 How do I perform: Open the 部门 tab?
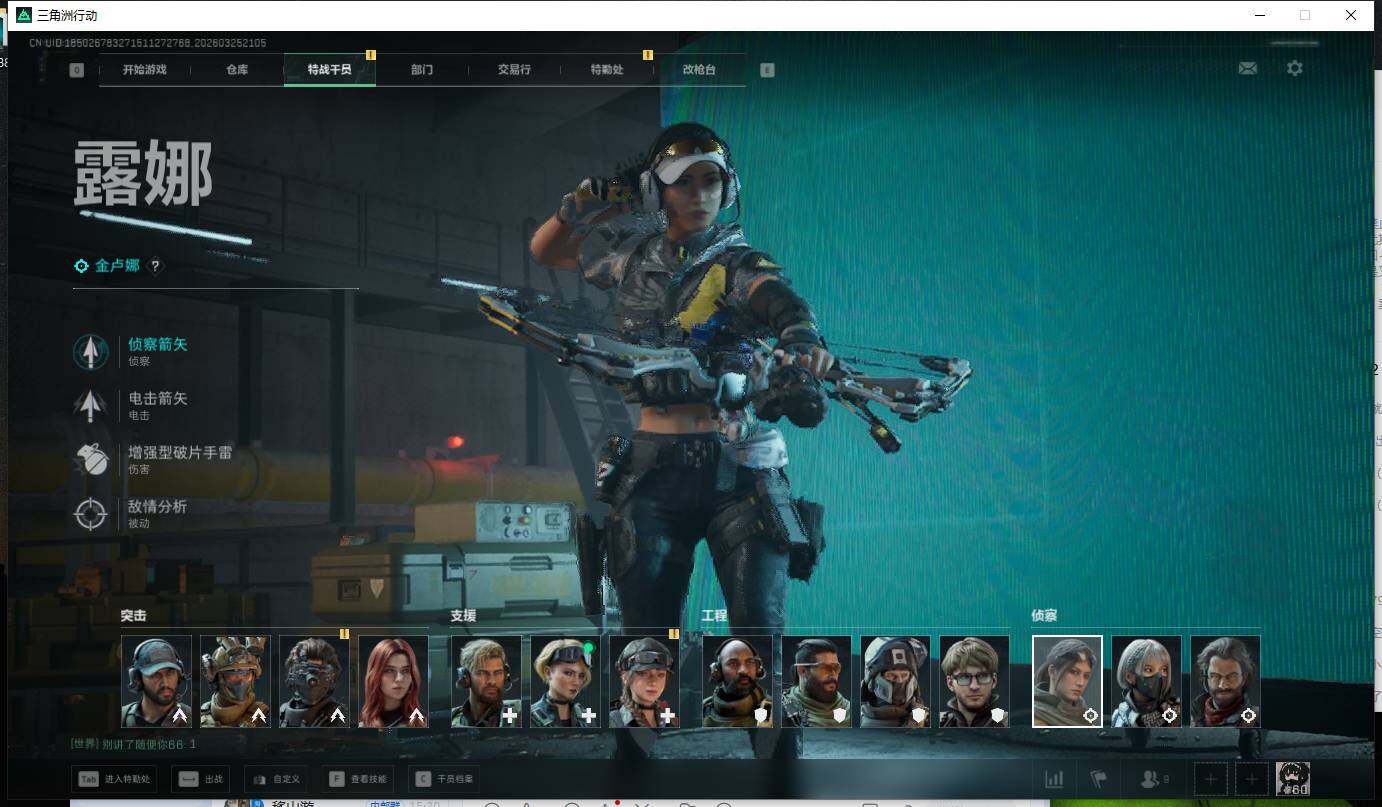[422, 70]
